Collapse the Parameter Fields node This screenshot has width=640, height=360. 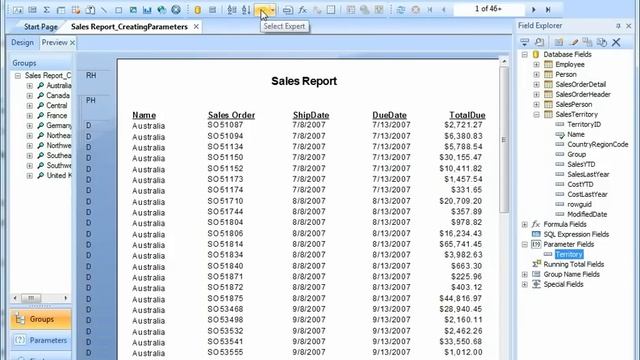point(525,244)
